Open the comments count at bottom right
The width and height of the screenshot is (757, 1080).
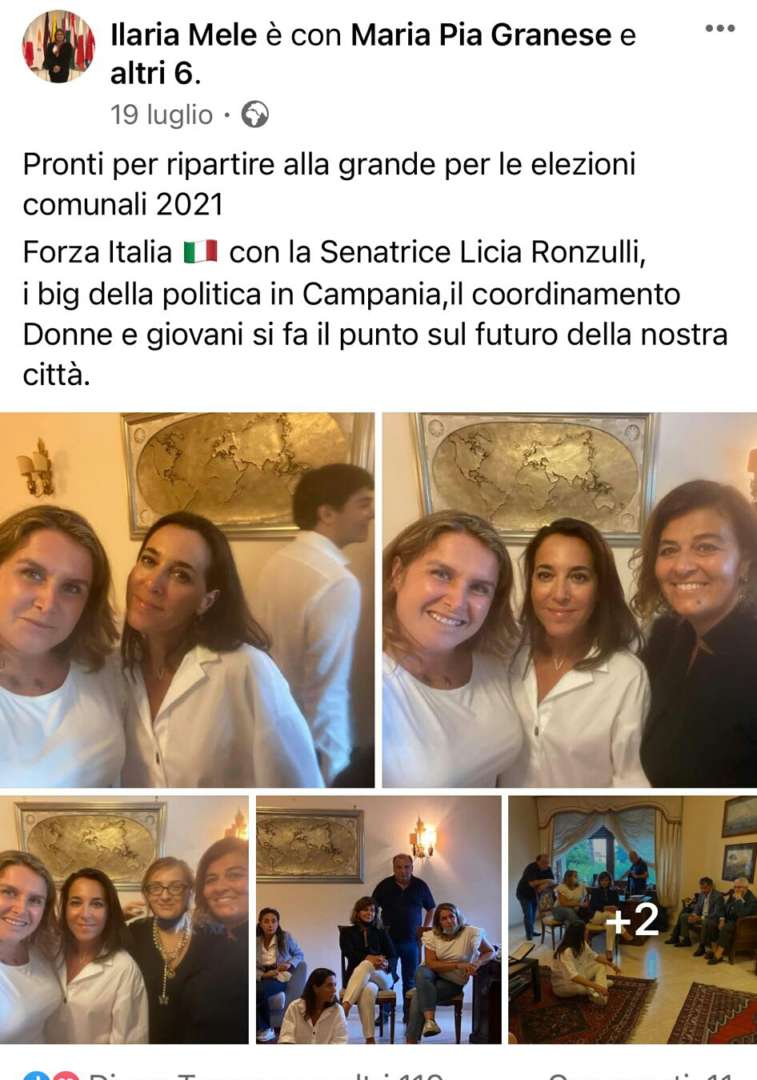pyautogui.click(x=641, y=1076)
